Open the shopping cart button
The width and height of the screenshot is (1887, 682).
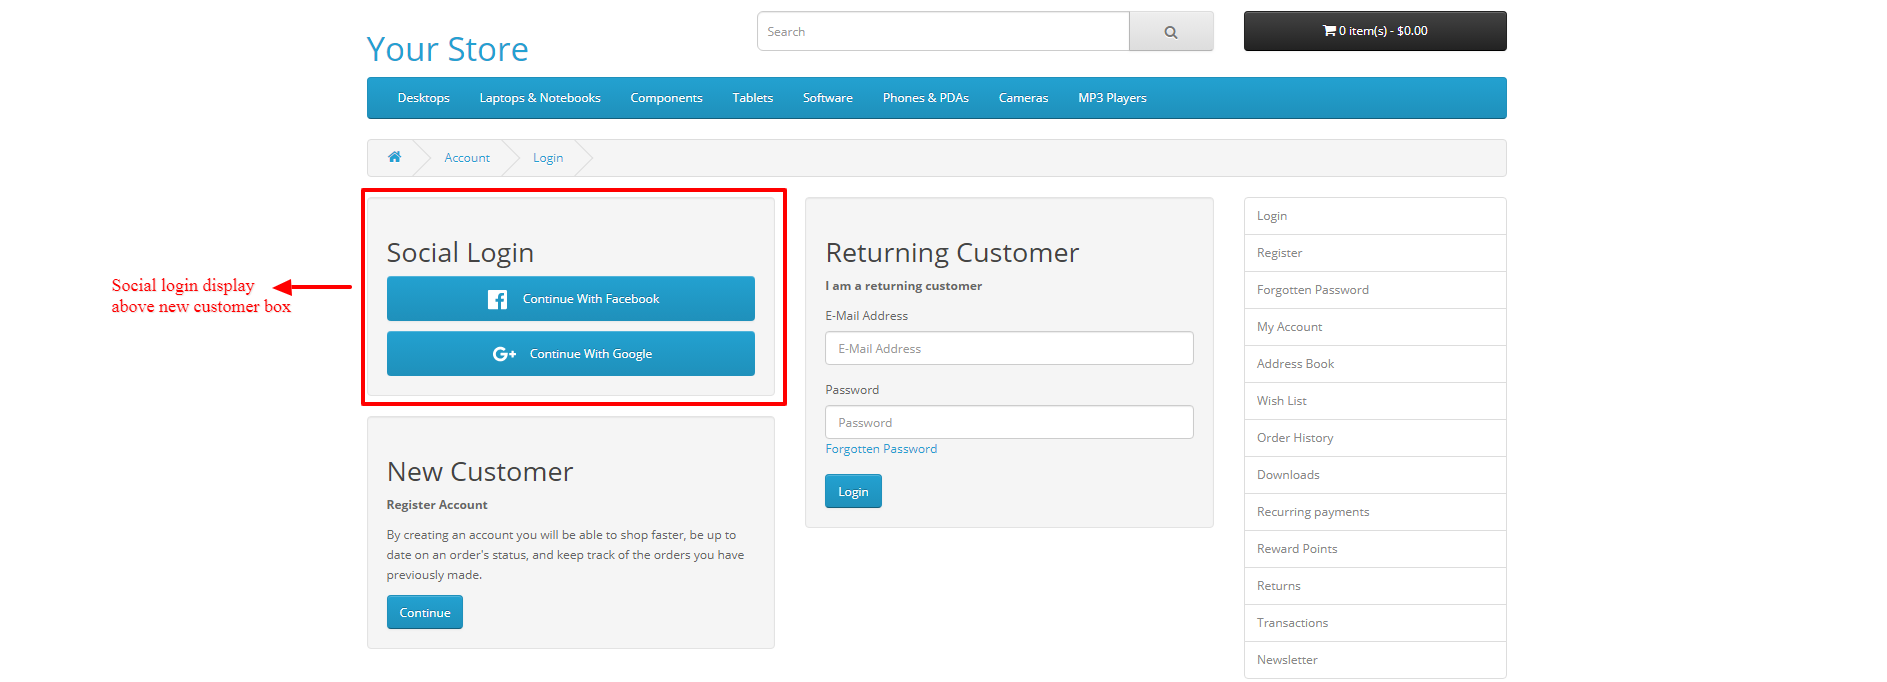1374,31
